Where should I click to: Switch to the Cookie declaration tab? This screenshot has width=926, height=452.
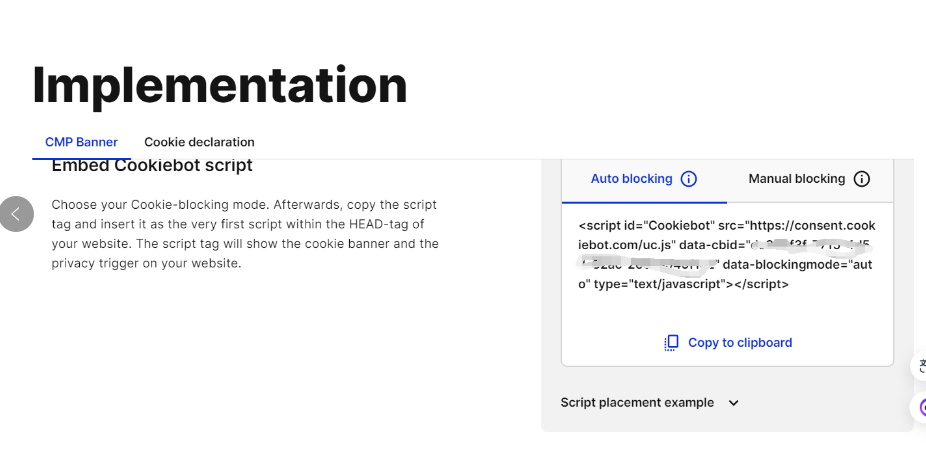tap(199, 142)
